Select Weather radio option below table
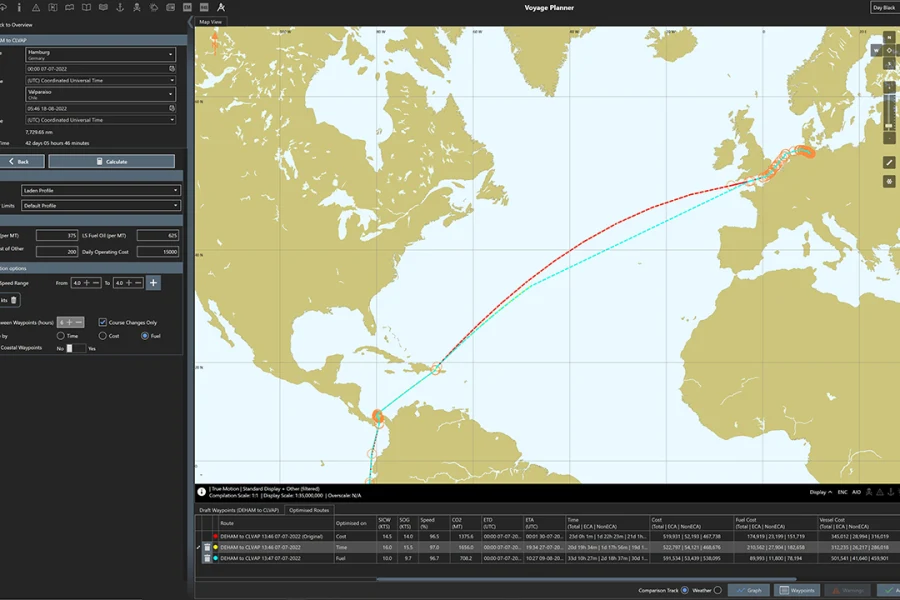The image size is (900, 600). [x=718, y=590]
